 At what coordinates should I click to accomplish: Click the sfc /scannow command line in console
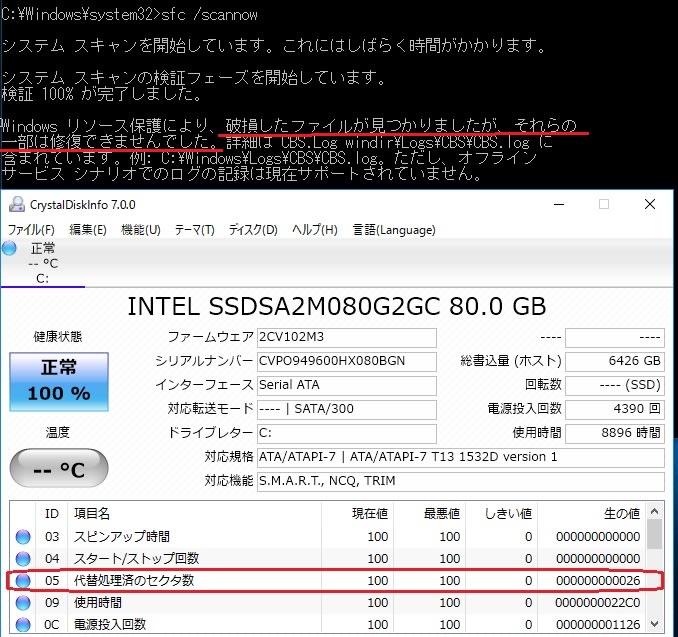pos(129,15)
